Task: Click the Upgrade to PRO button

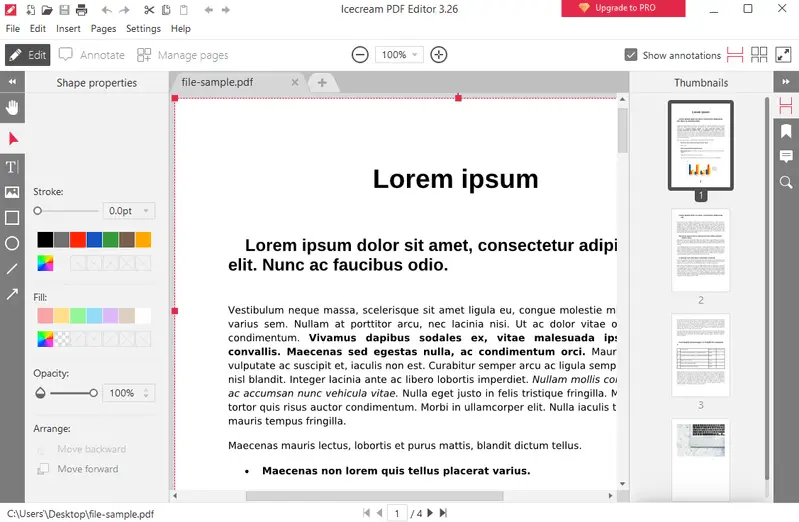Action: pos(623,8)
